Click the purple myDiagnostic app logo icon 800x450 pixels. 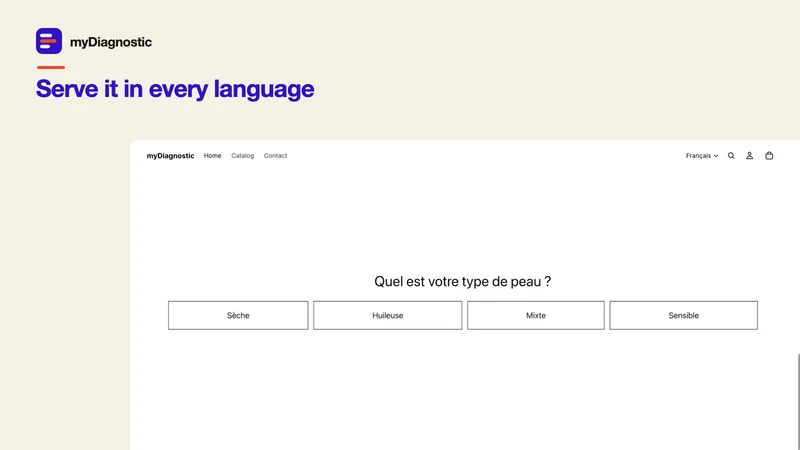49,41
